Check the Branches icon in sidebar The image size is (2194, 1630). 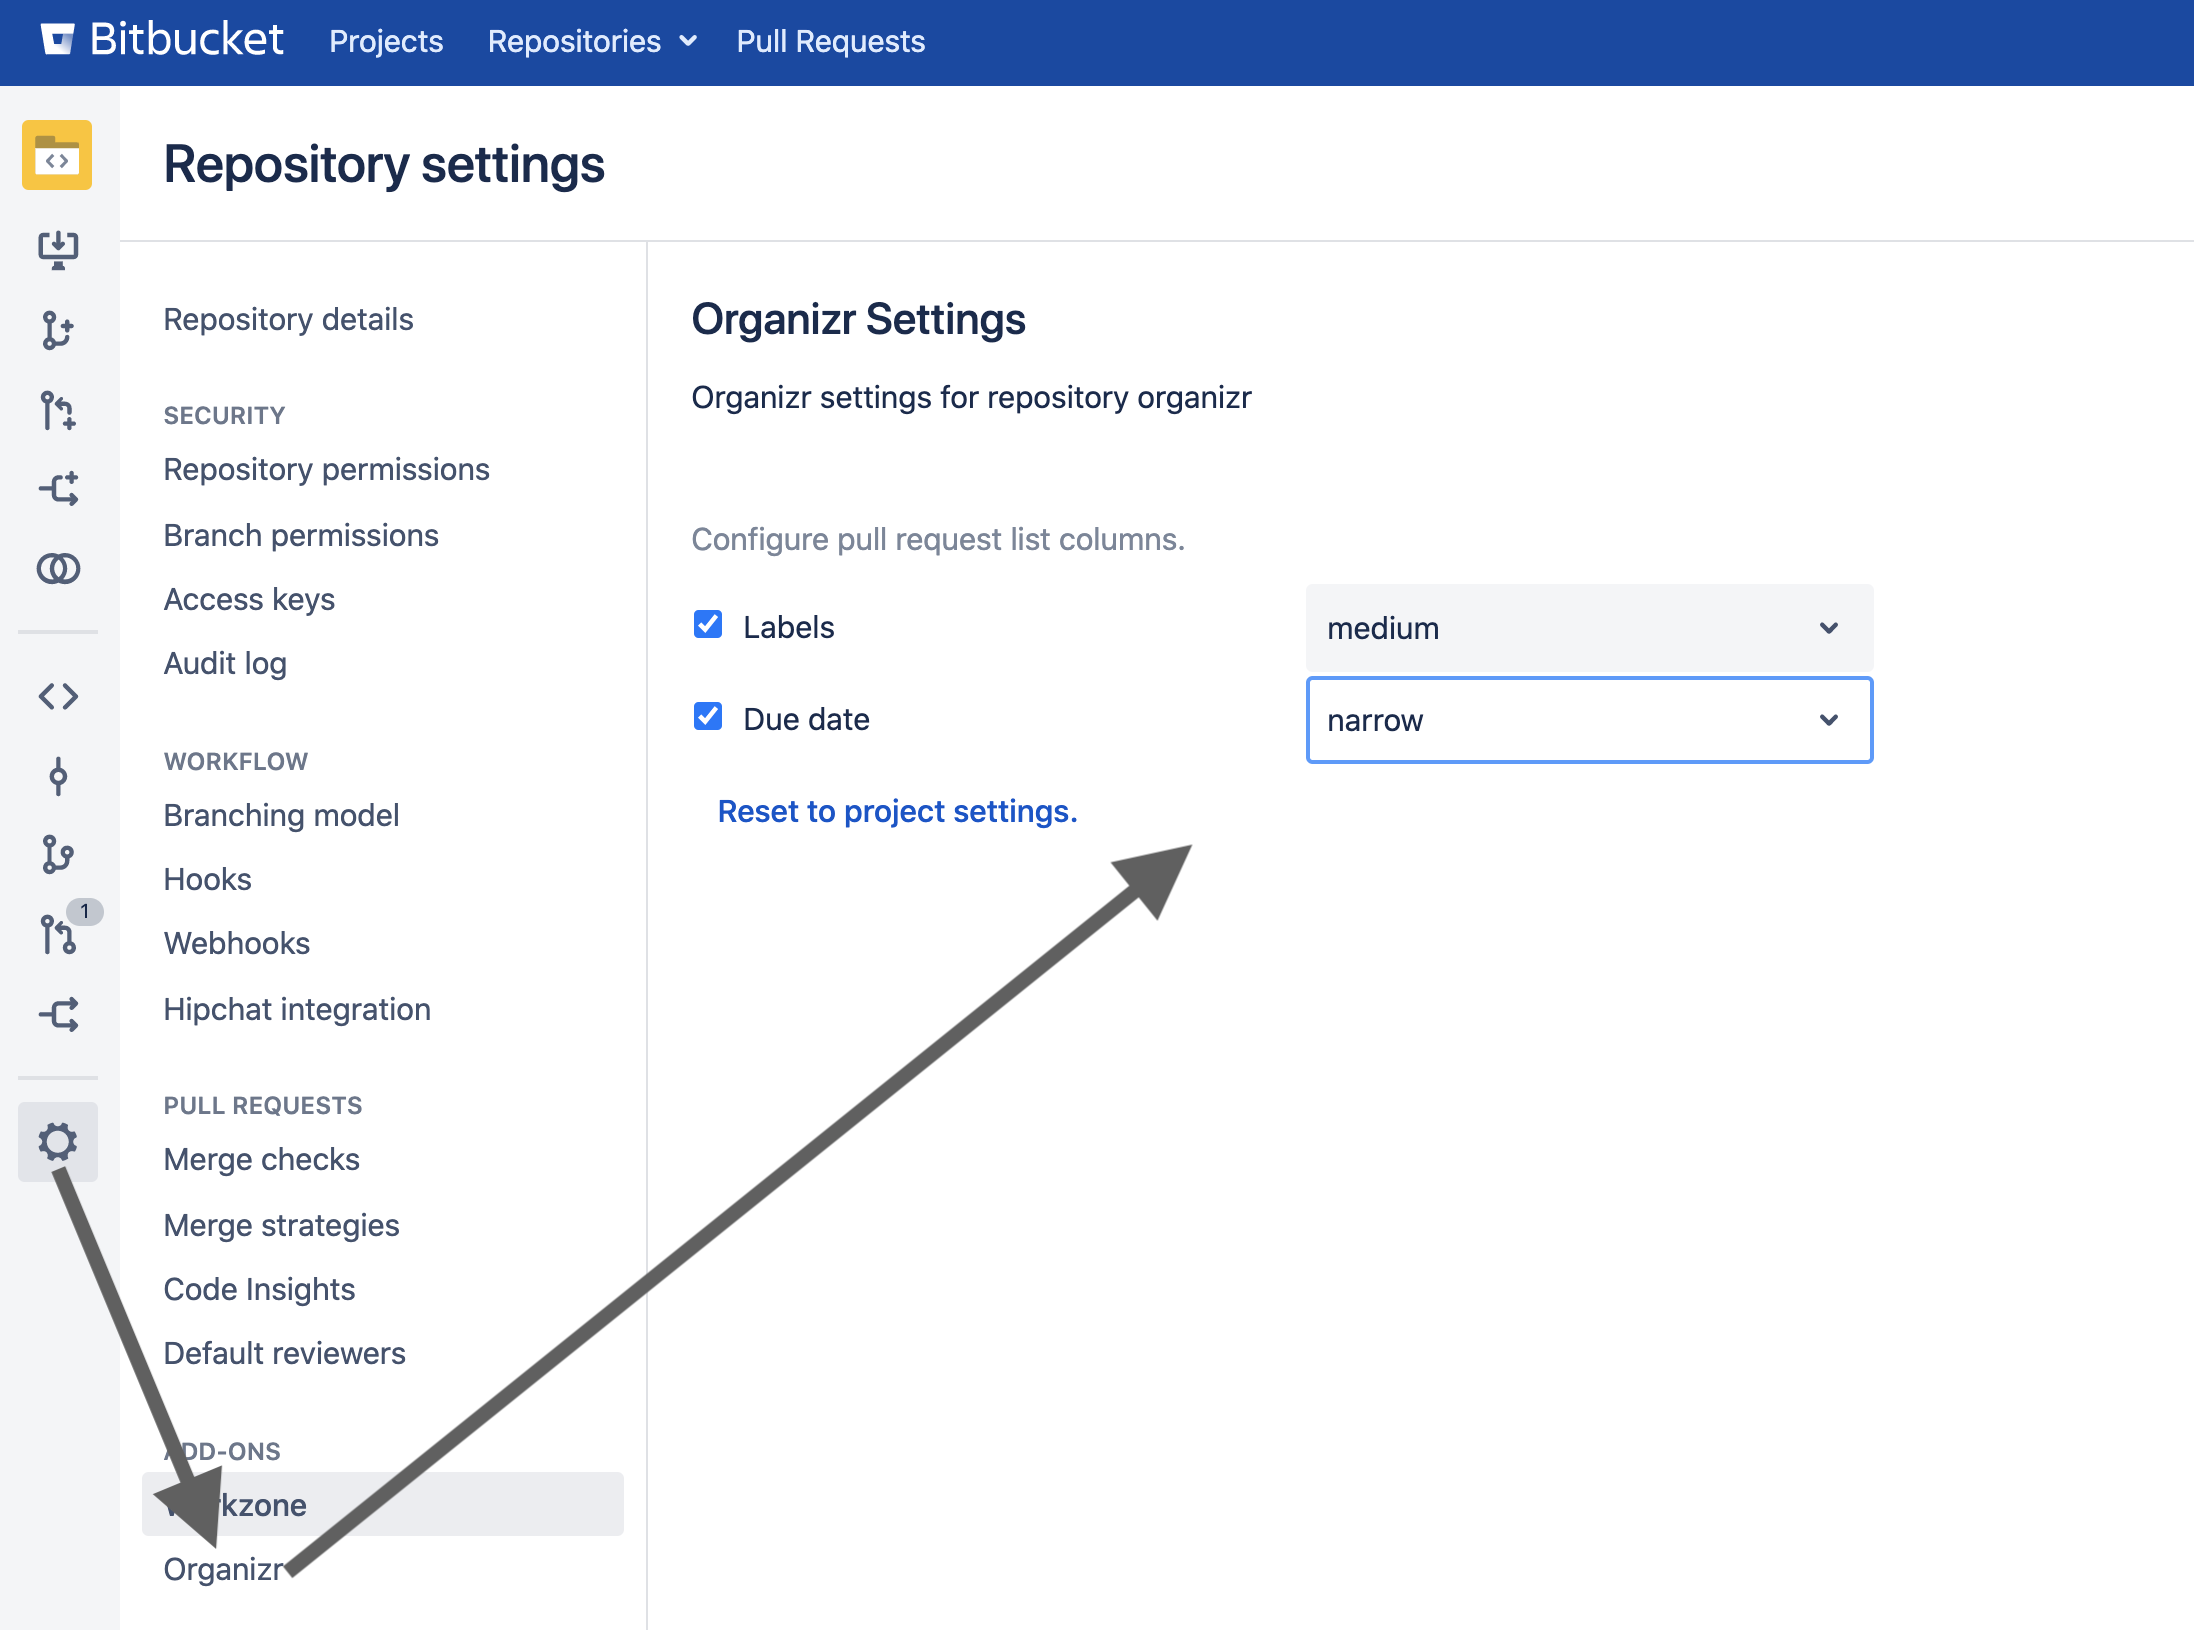click(58, 855)
